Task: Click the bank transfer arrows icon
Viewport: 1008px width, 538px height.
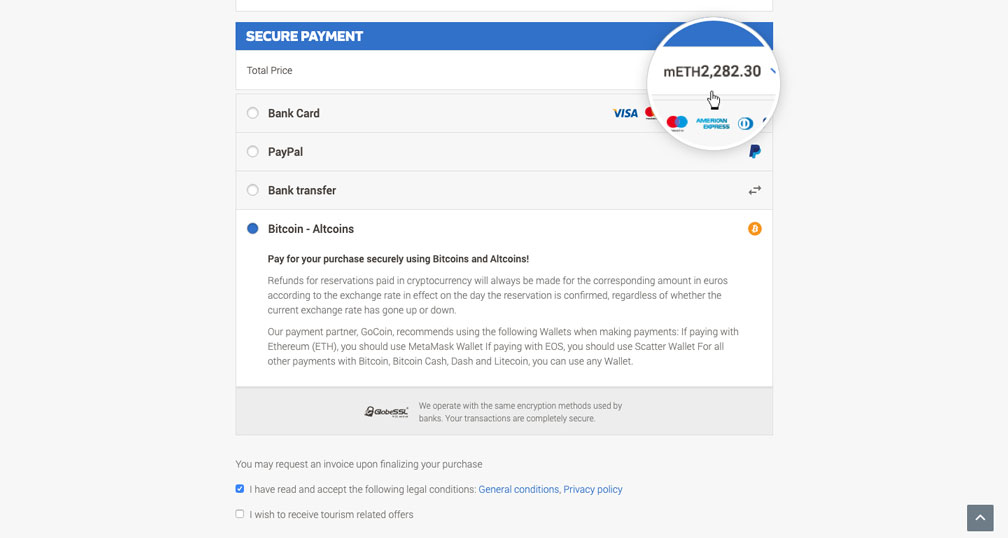Action: [x=754, y=190]
